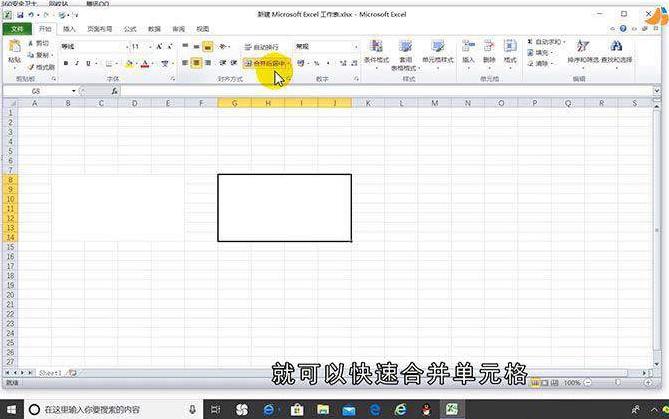This screenshot has width=669, height=419.
Task: Click the Cut (剪切) scissors icon
Action: pos(31,43)
